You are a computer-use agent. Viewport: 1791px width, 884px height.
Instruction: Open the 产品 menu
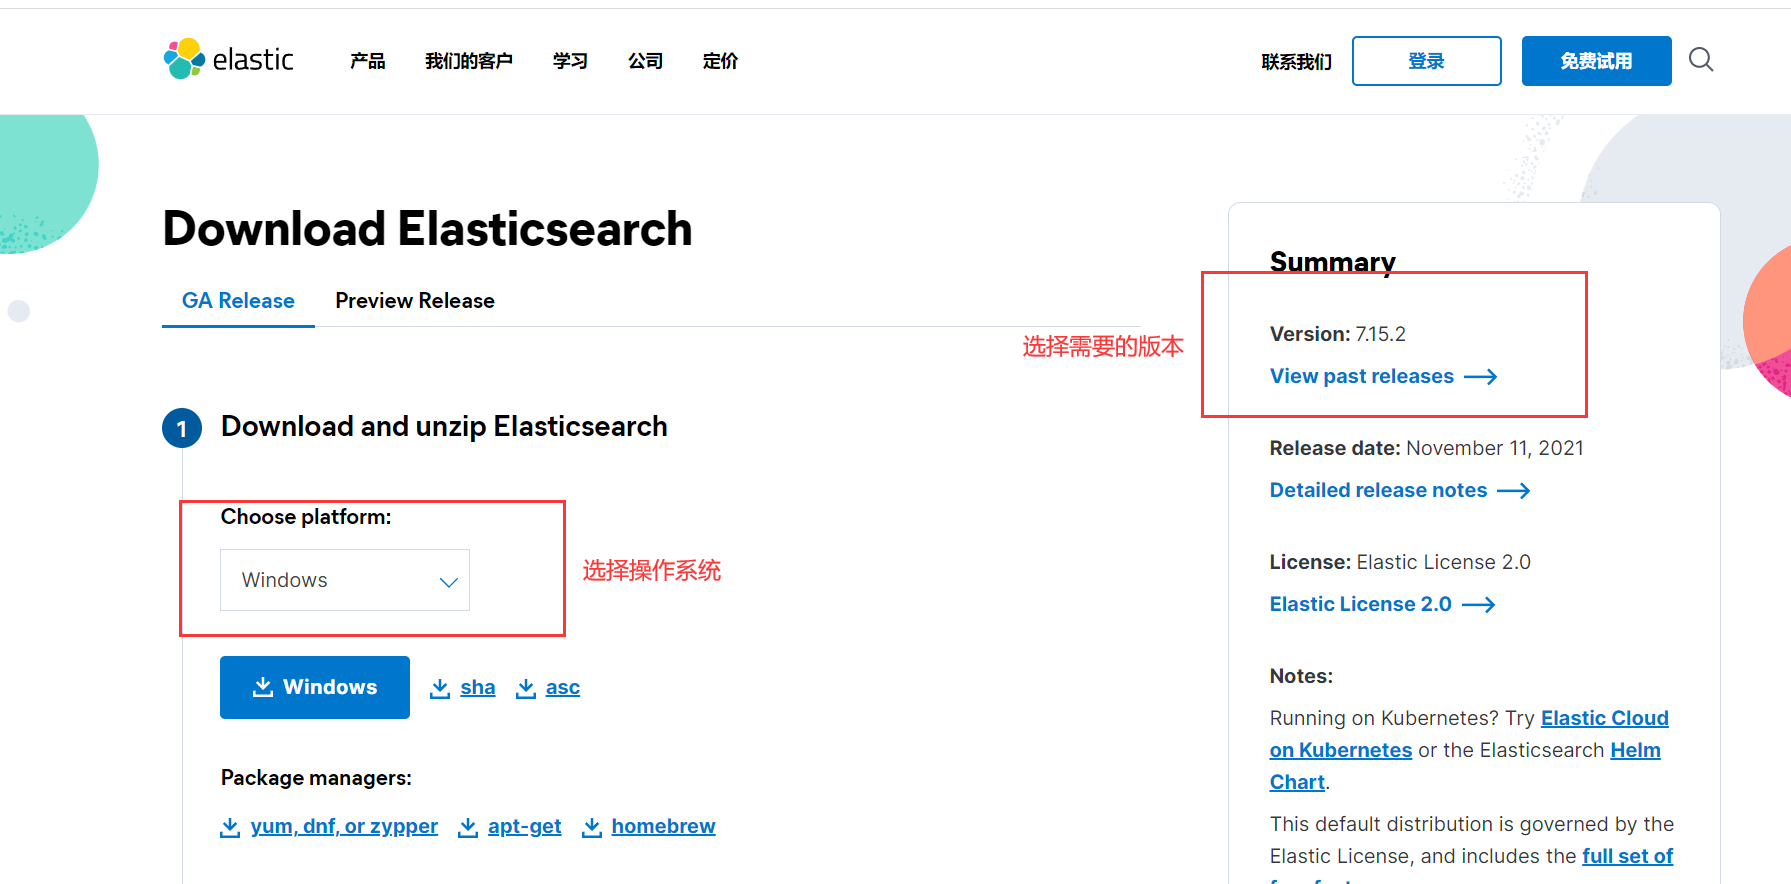tap(368, 61)
